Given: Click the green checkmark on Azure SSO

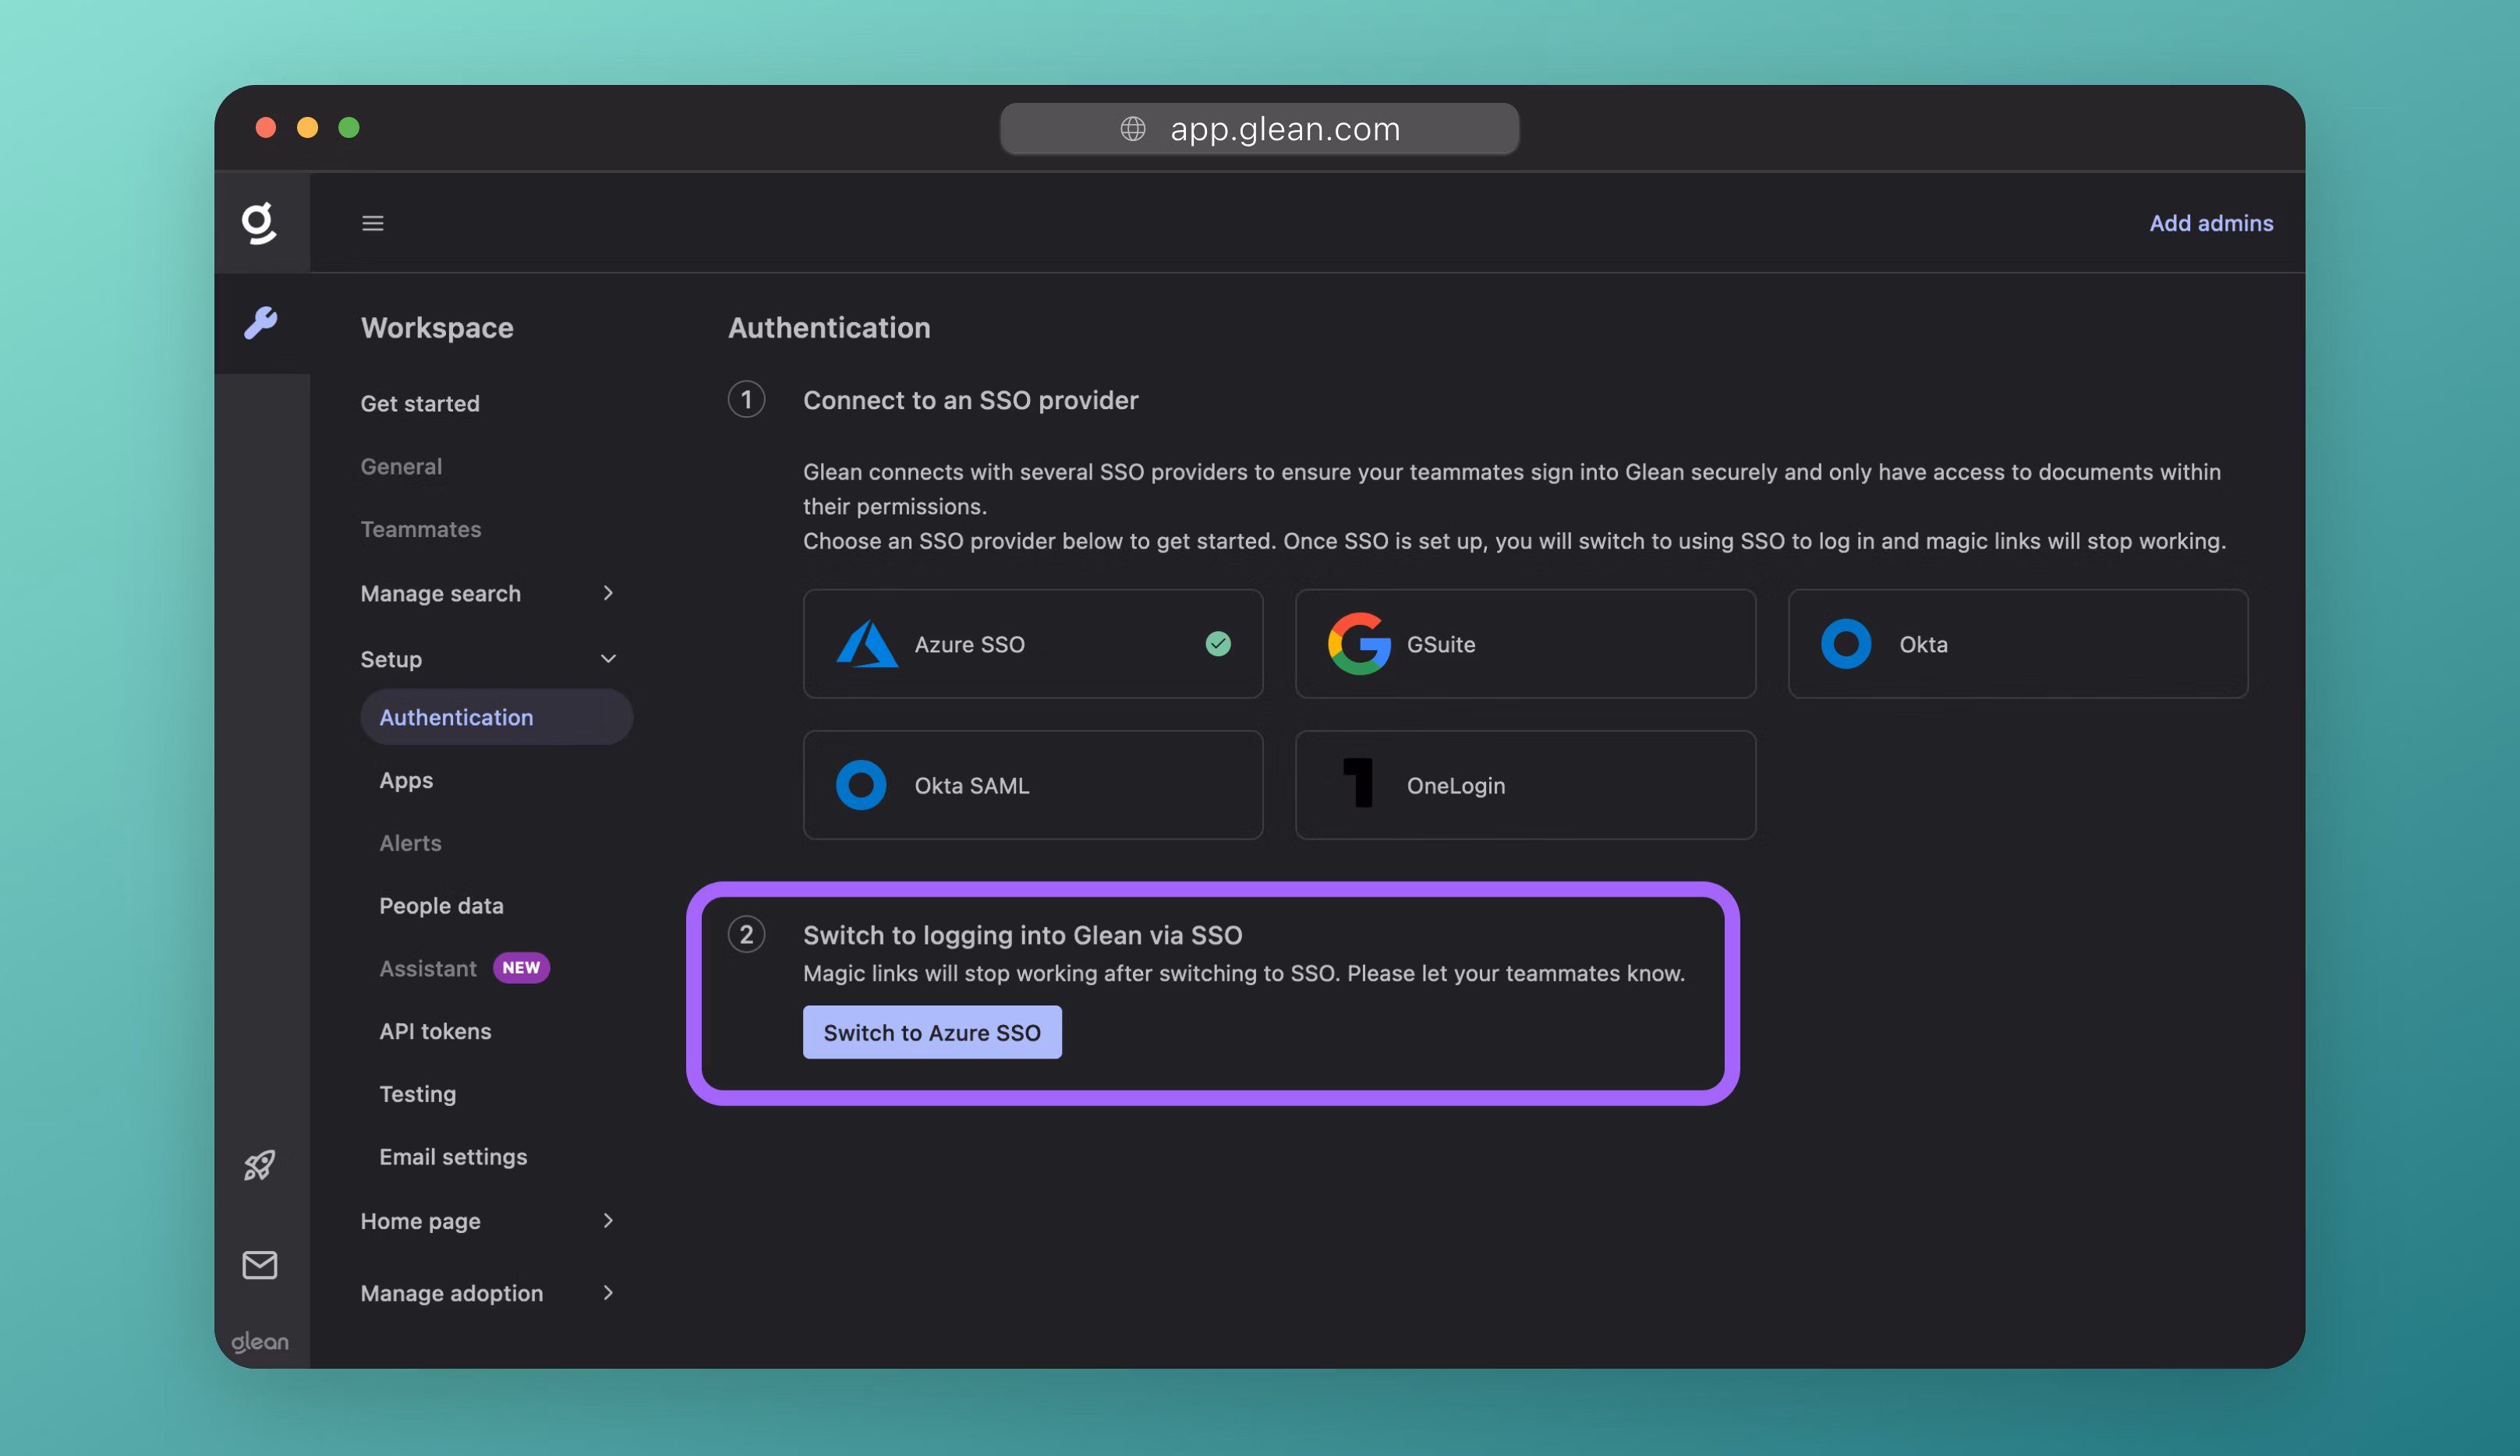Looking at the screenshot, I should point(1219,645).
